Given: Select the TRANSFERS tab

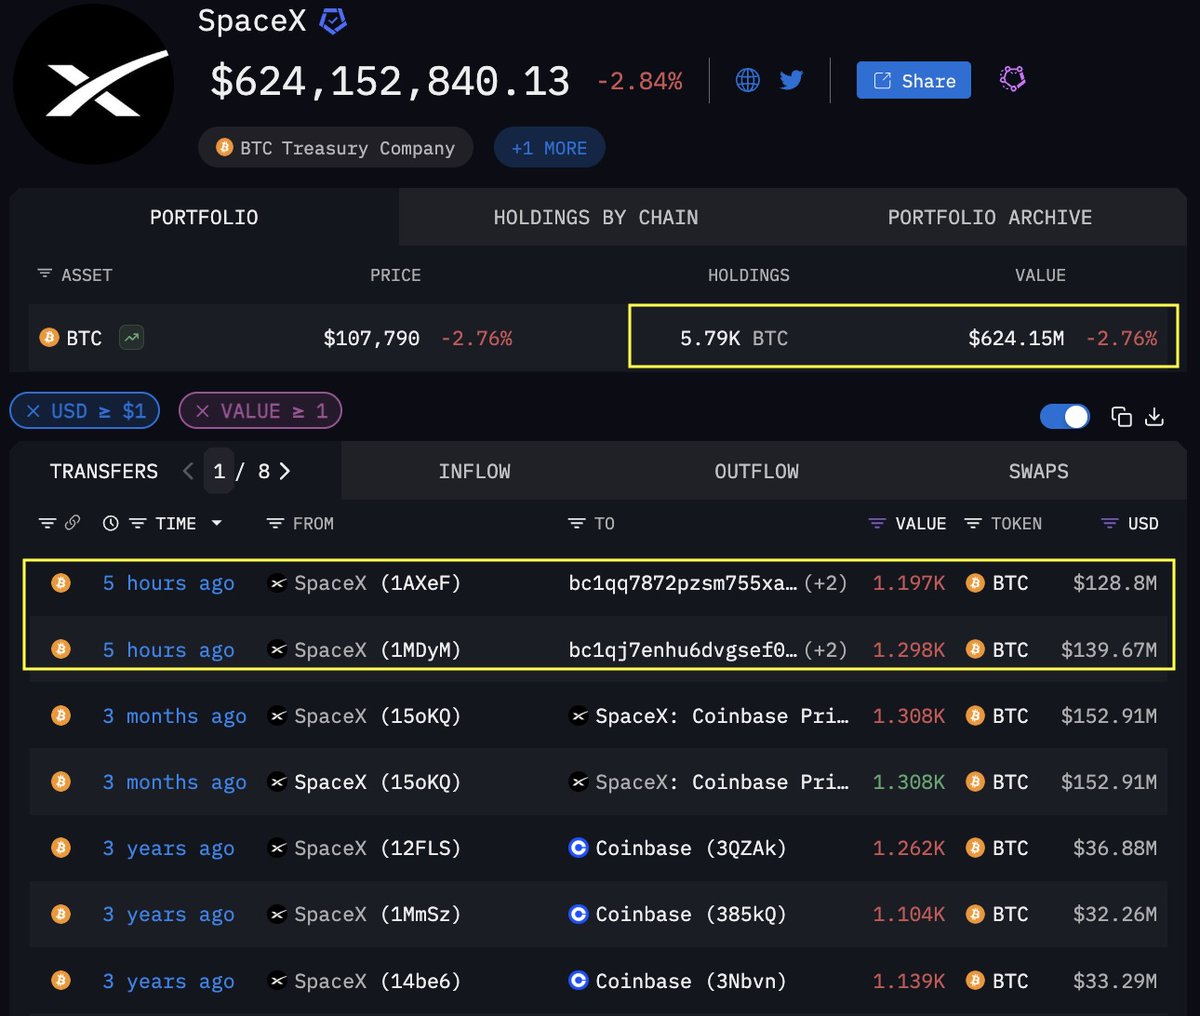Looking at the screenshot, I should pos(104,471).
